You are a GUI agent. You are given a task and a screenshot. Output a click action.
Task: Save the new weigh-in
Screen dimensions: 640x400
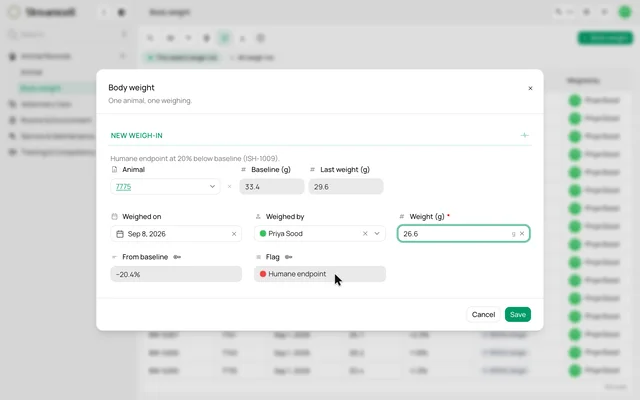point(518,314)
